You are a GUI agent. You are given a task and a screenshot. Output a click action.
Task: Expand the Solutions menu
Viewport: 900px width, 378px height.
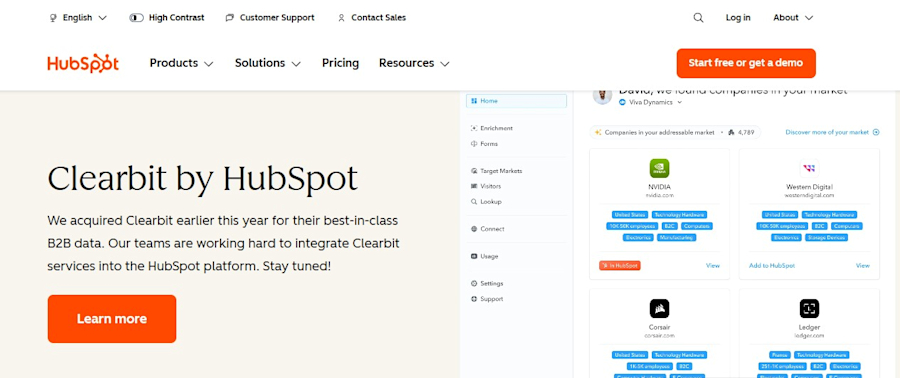(267, 63)
